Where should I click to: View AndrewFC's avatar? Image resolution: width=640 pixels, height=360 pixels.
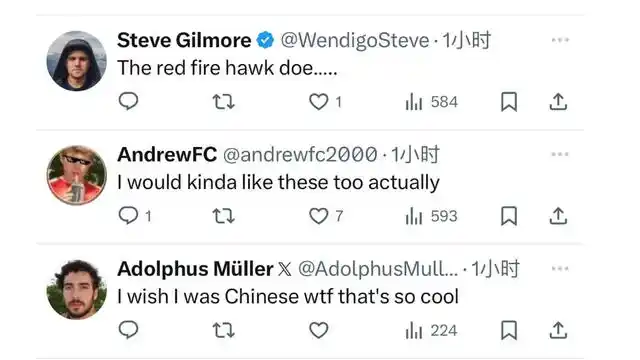(x=77, y=175)
